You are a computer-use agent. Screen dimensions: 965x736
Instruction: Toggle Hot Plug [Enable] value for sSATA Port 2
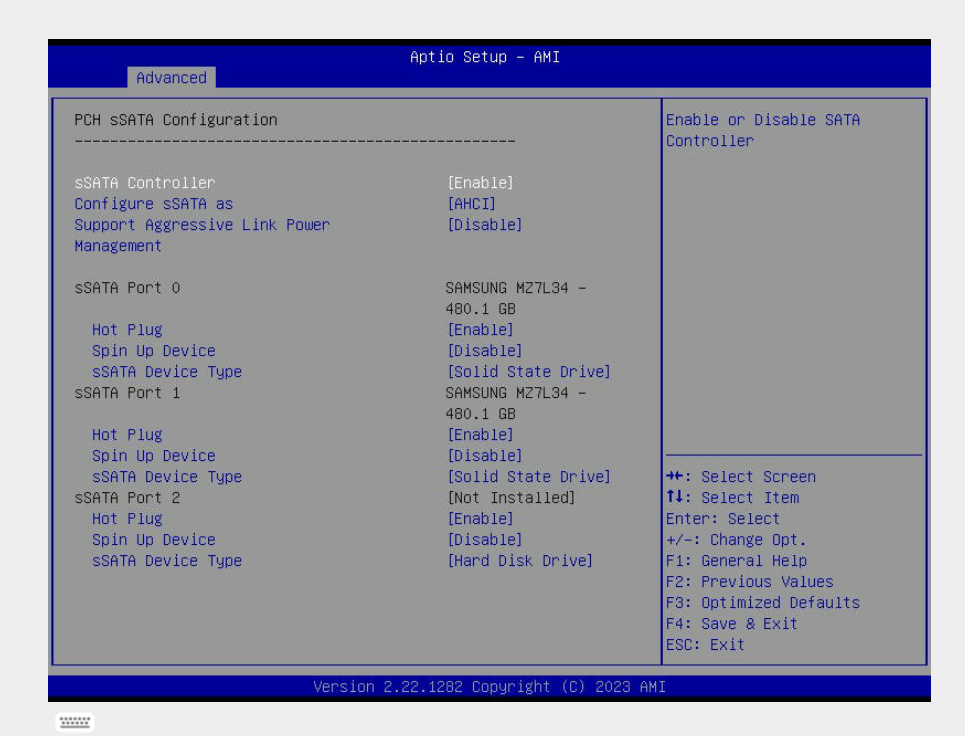coord(480,519)
